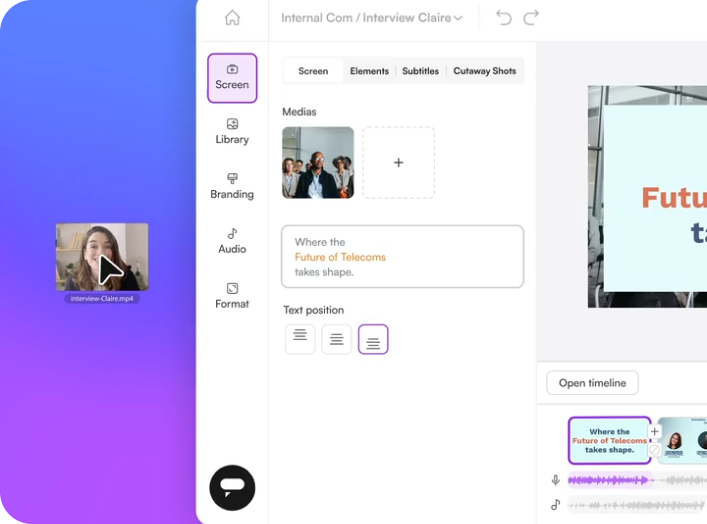Viewport: 707px width, 524px height.
Task: Click the interview-Claire.mp4 video thumbnail
Action: point(102,257)
